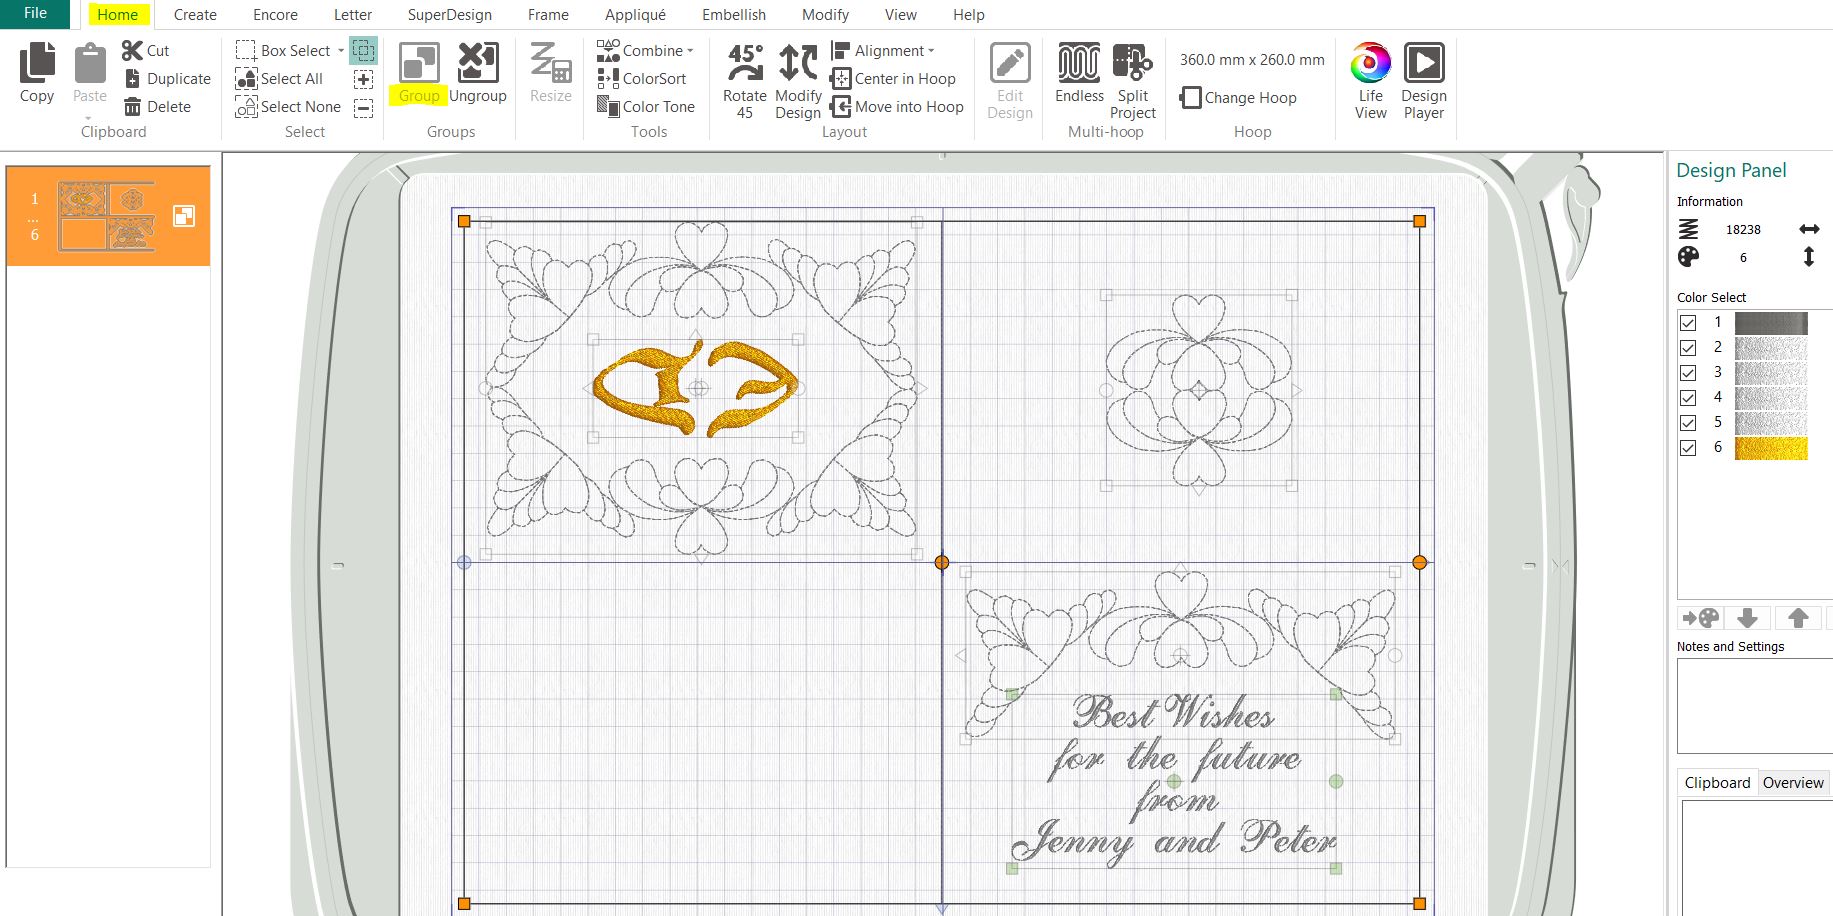This screenshot has width=1833, height=916.
Task: Click in the Notes and Settings field
Action: [x=1755, y=706]
